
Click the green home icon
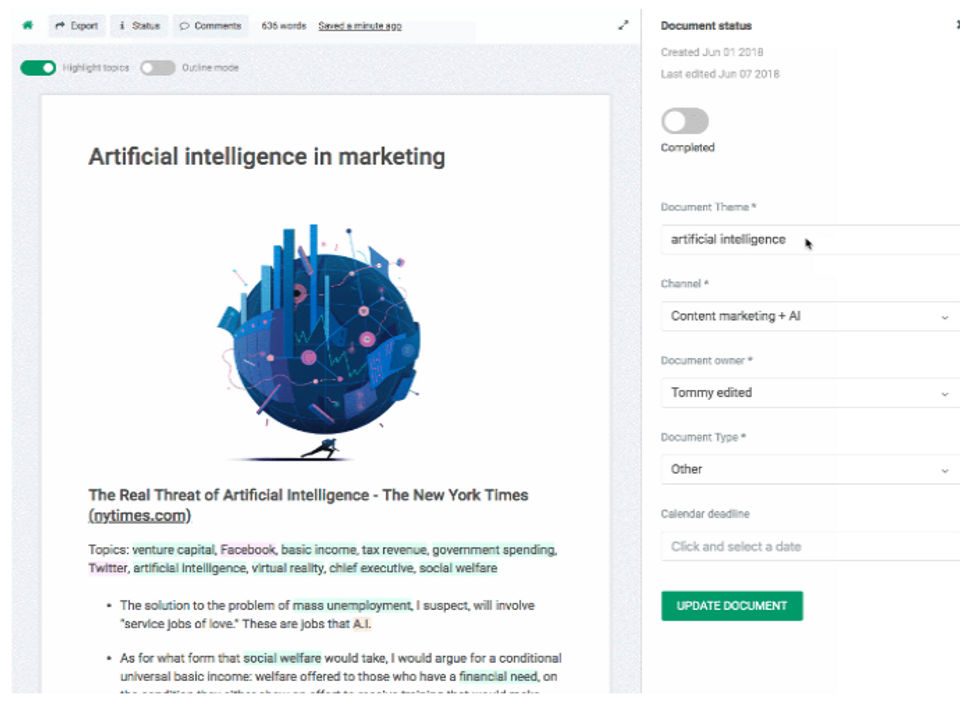coord(27,26)
